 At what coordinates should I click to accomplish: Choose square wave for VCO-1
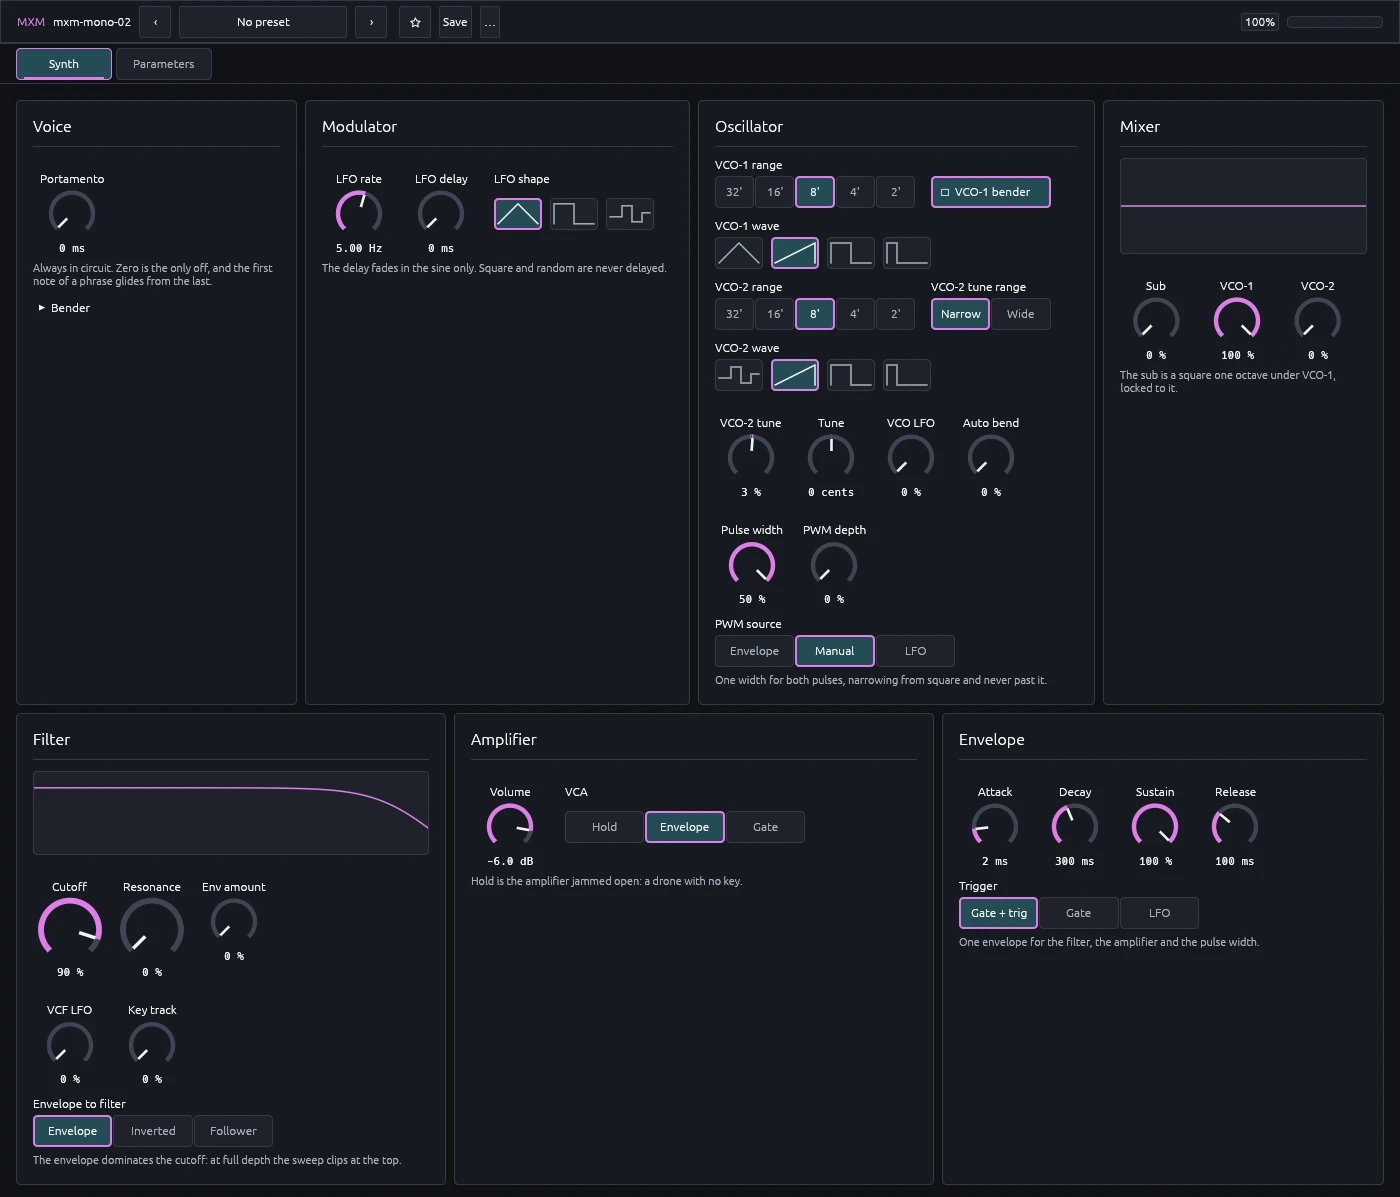851,253
